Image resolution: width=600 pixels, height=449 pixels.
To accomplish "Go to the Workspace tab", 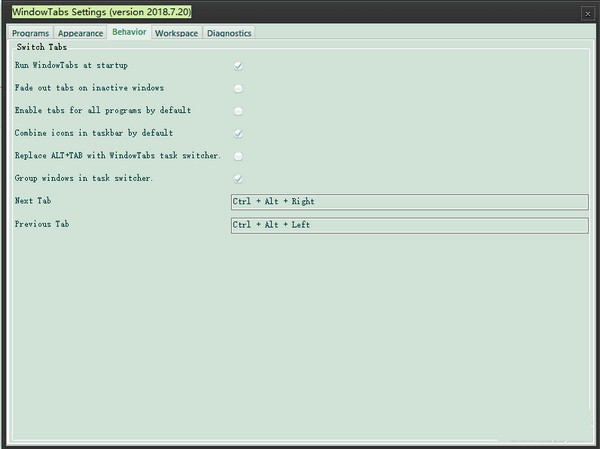I will [176, 33].
